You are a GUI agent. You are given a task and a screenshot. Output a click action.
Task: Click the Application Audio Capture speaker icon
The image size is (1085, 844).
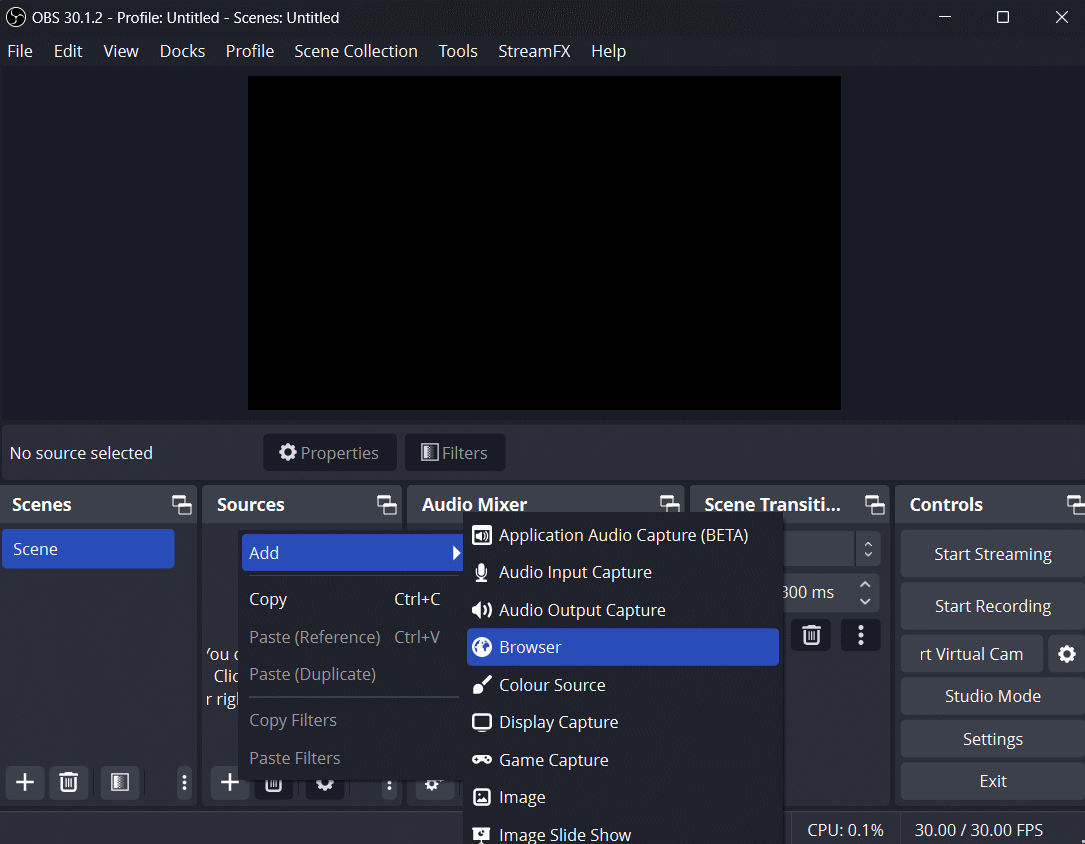pos(482,535)
